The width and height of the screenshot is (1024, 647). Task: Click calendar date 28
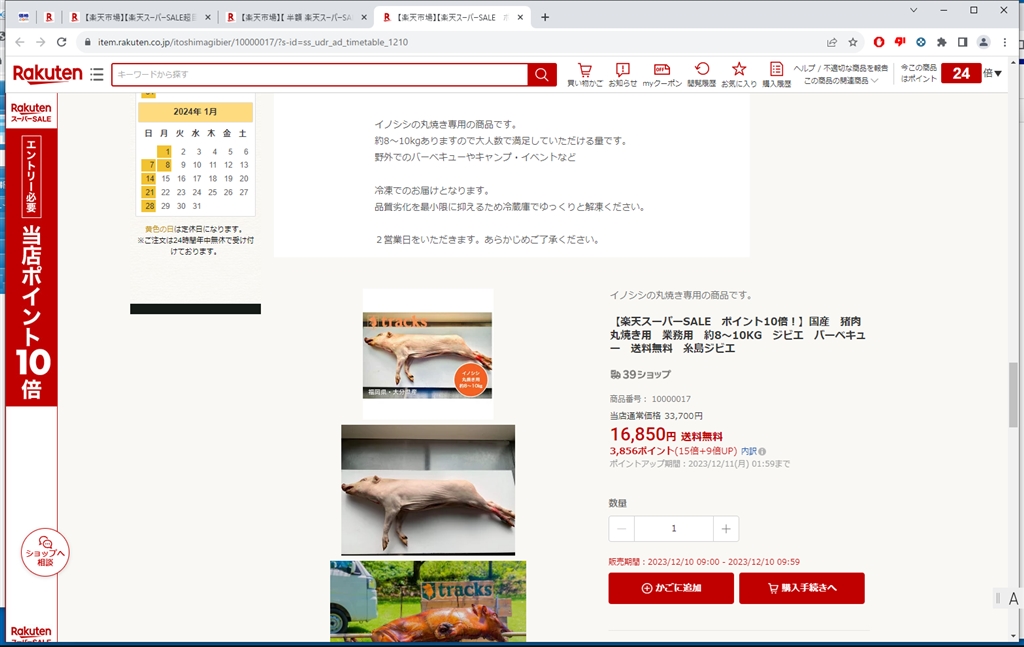click(x=150, y=206)
